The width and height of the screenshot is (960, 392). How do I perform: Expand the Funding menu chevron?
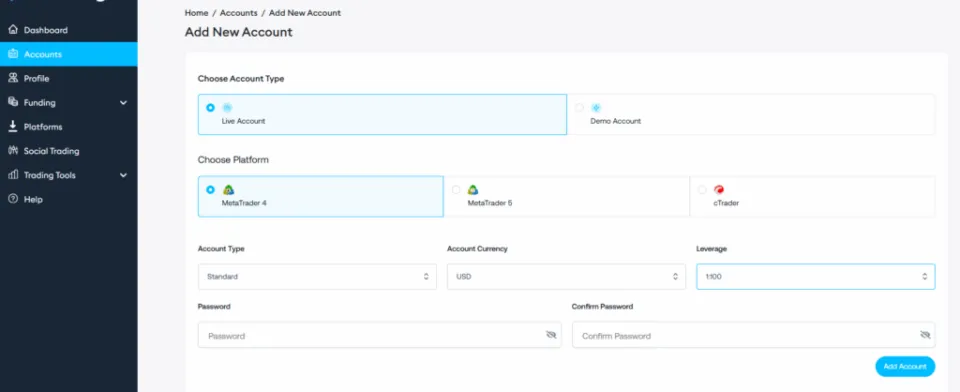[123, 103]
